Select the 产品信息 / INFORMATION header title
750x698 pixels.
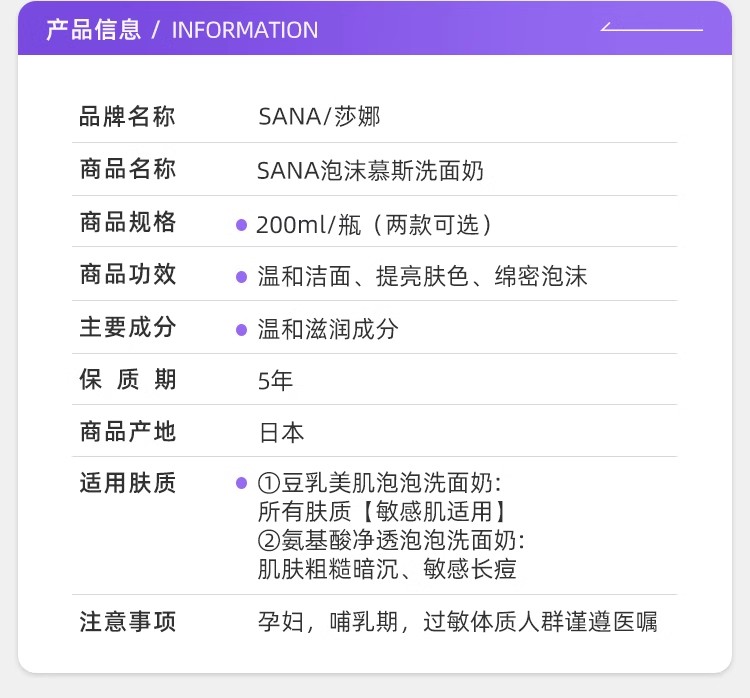182,30
